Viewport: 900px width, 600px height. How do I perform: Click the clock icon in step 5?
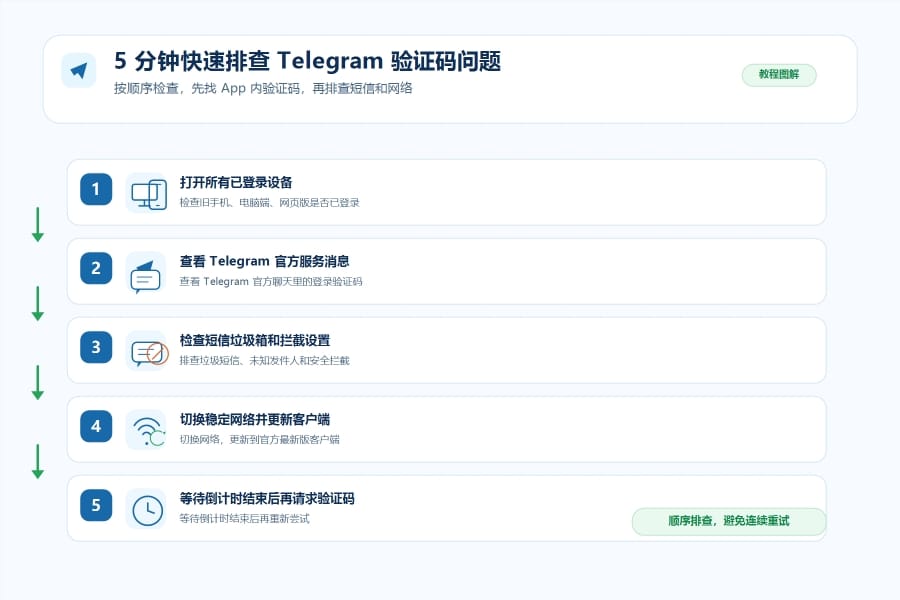[x=147, y=509]
